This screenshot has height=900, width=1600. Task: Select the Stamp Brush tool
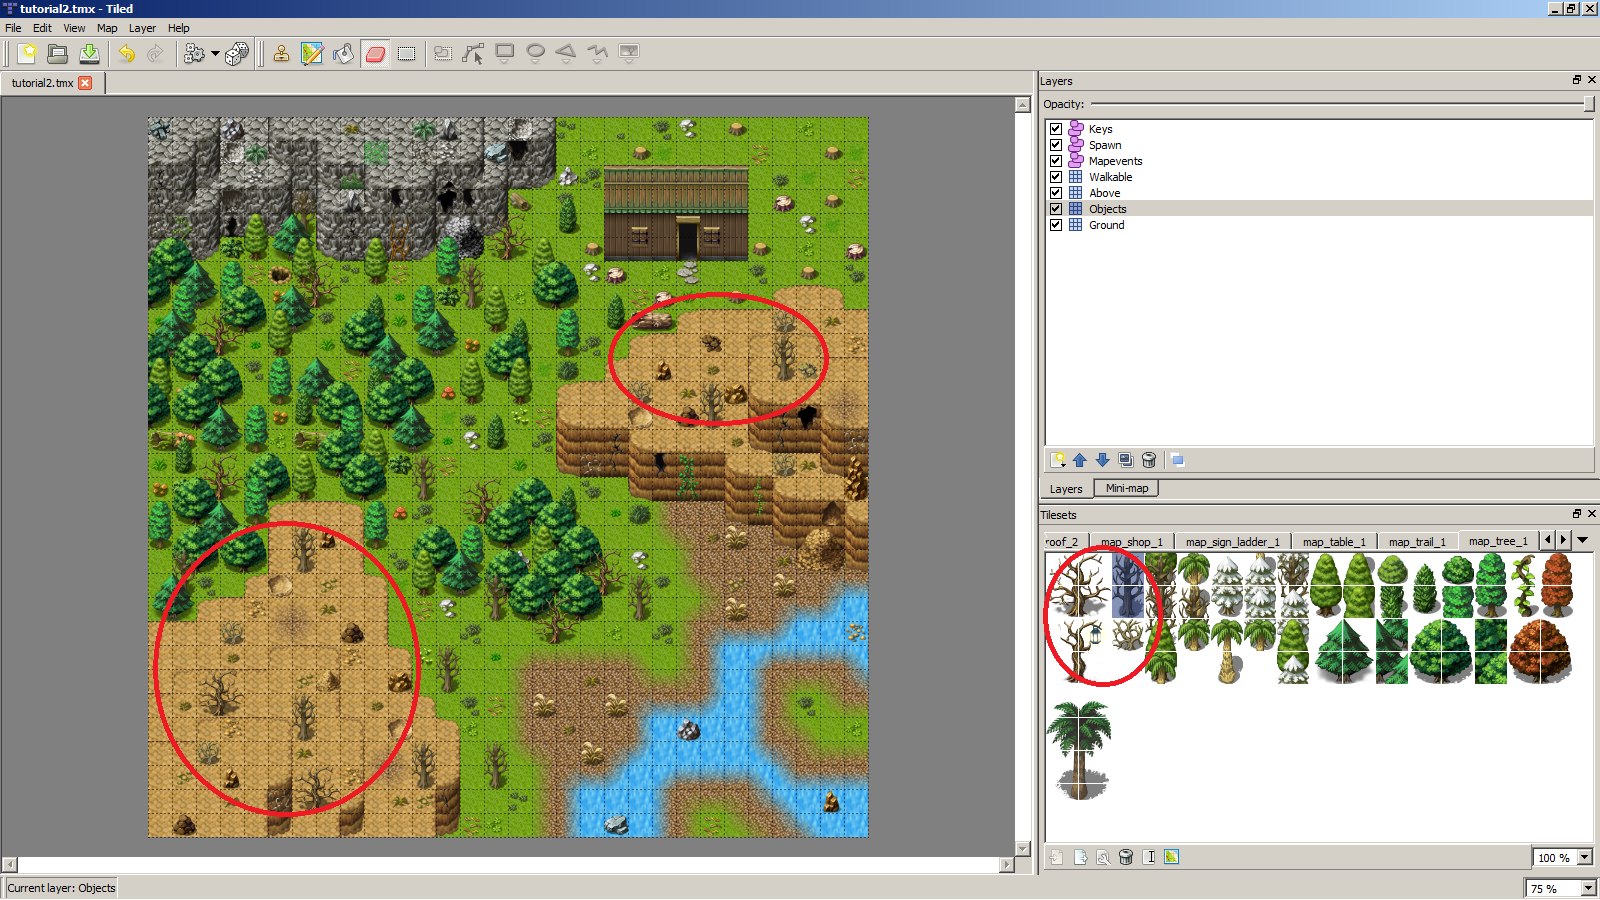click(x=281, y=54)
